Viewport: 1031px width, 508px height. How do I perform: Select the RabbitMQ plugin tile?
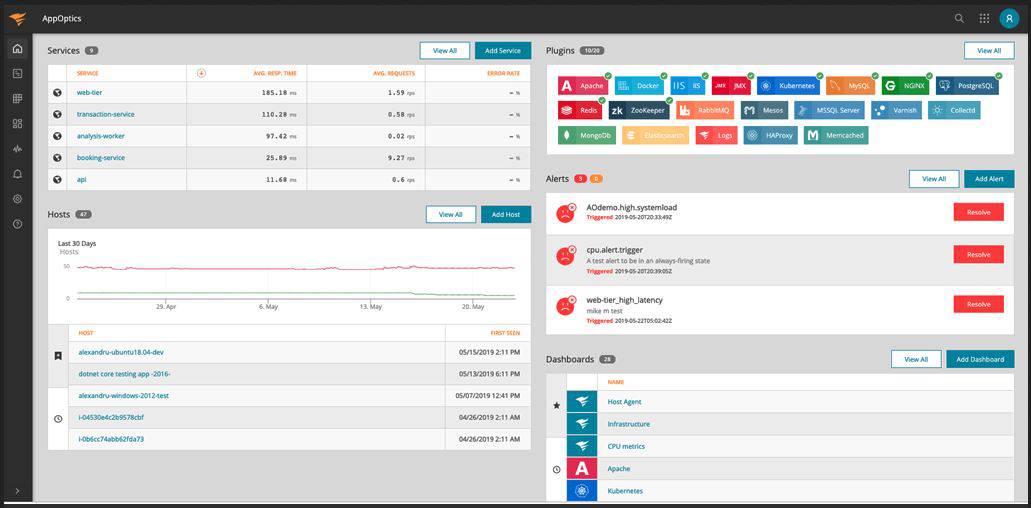tap(705, 110)
